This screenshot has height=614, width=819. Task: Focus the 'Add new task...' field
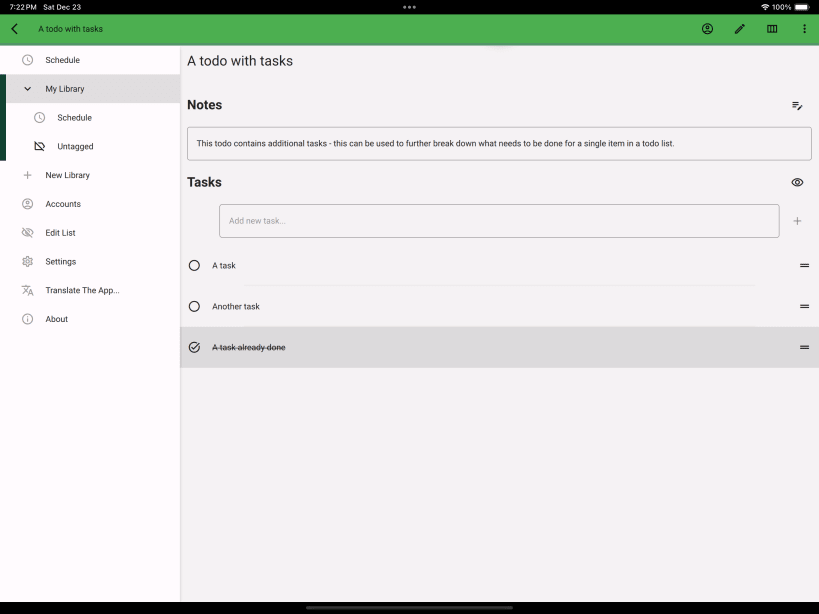coord(499,221)
